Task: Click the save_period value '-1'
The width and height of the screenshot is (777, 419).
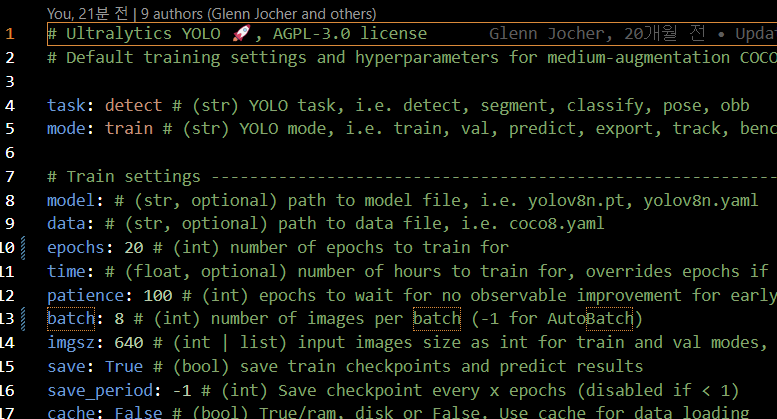Action: click(x=182, y=391)
